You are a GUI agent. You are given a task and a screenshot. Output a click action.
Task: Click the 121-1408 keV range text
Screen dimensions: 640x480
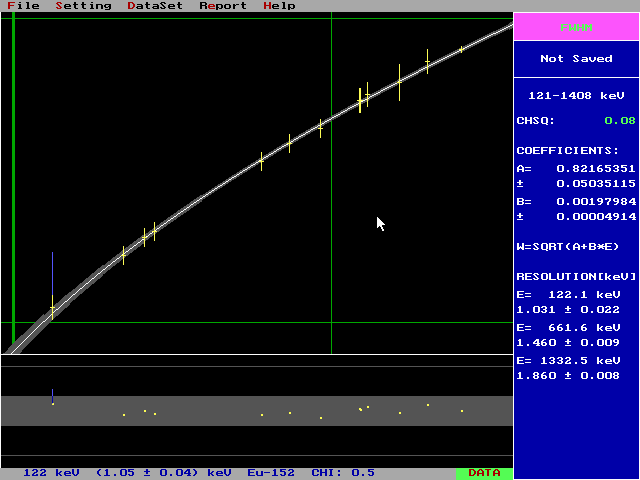pos(576,96)
